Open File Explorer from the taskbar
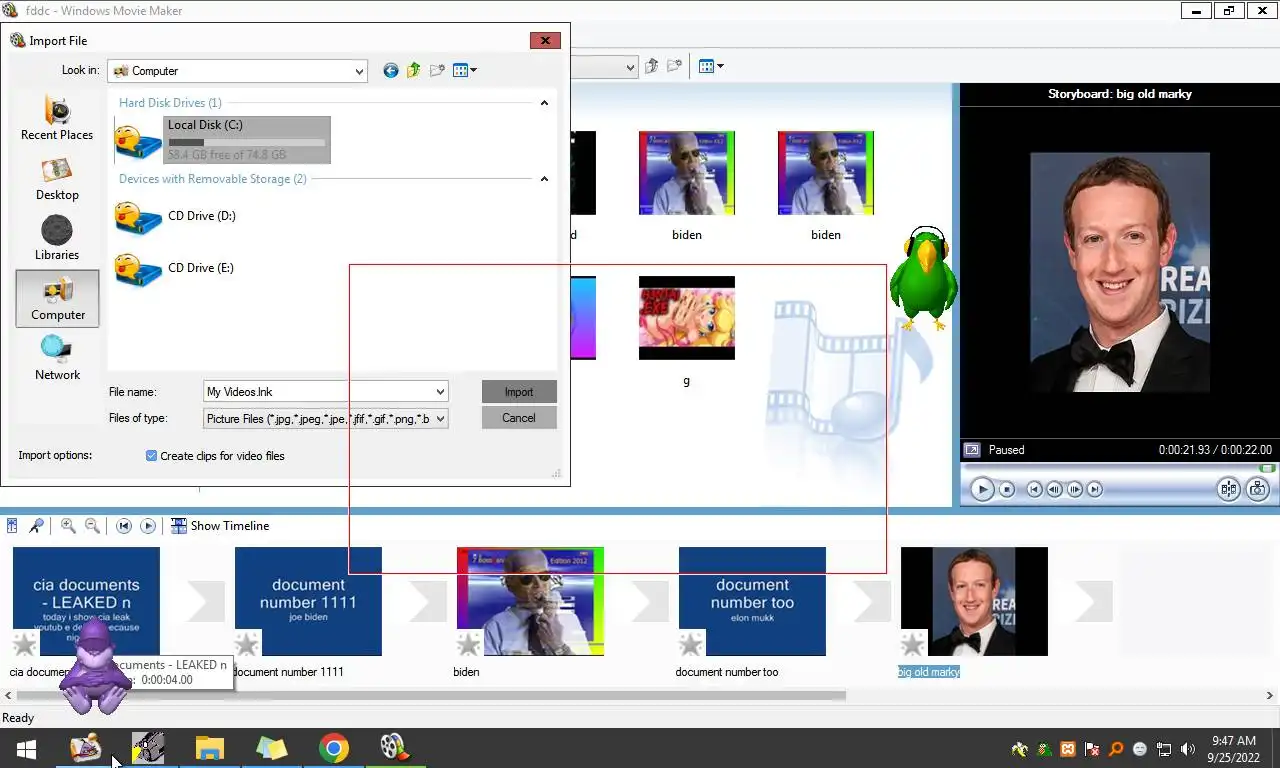 (x=209, y=748)
